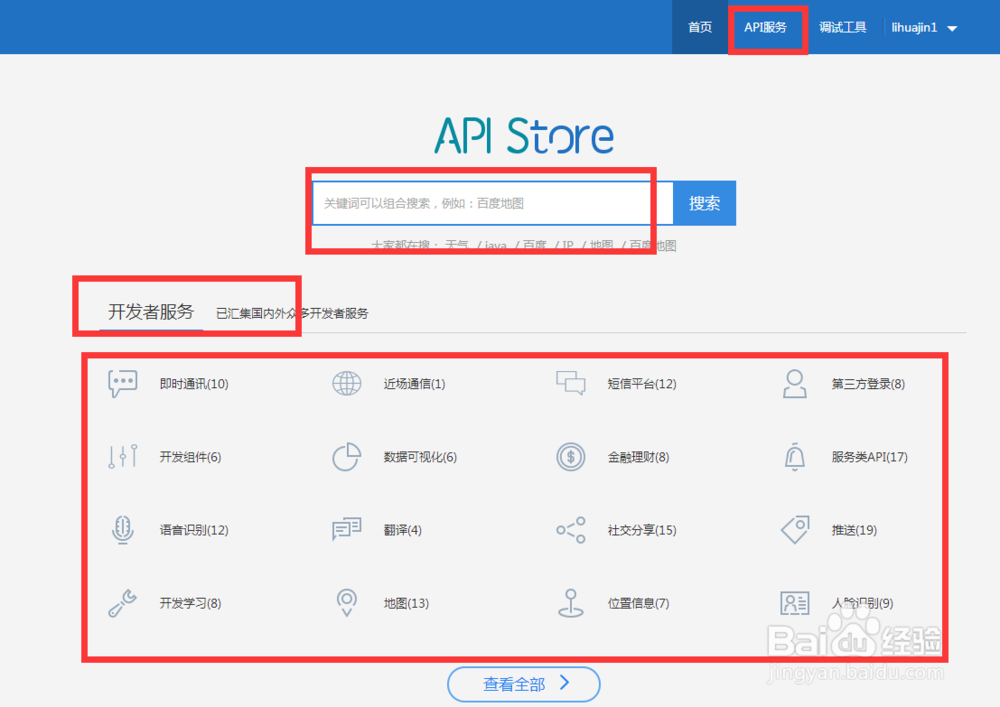
Task: Open the 位置信息(7) category link
Action: tap(638, 604)
